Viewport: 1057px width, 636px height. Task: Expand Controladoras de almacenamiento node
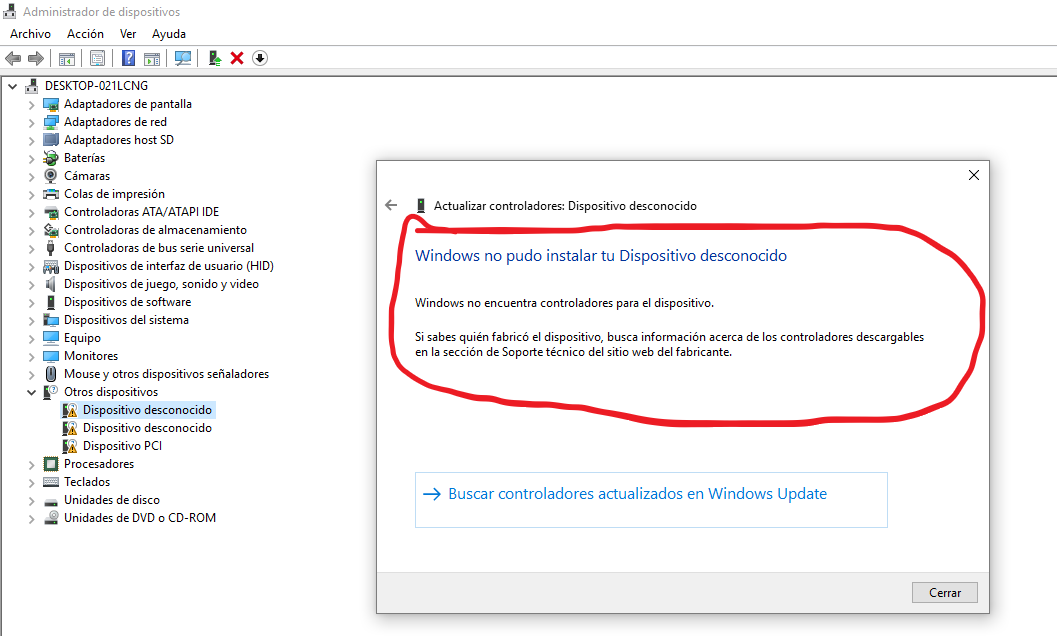click(31, 231)
